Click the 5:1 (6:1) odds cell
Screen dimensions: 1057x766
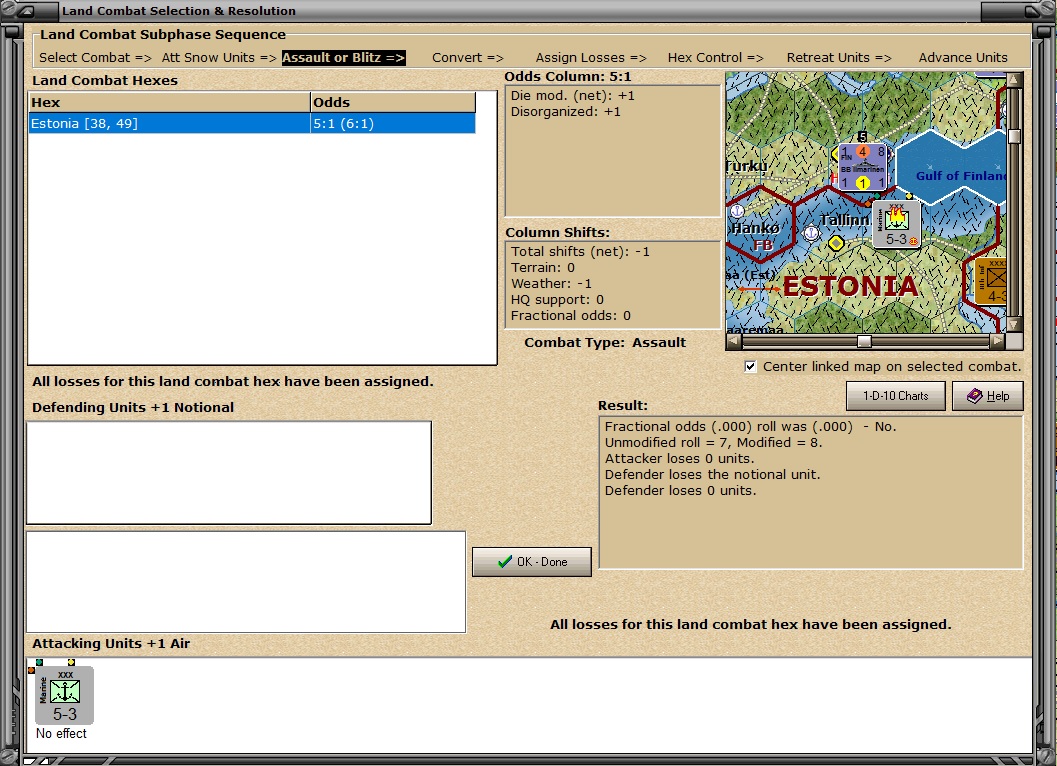point(393,123)
